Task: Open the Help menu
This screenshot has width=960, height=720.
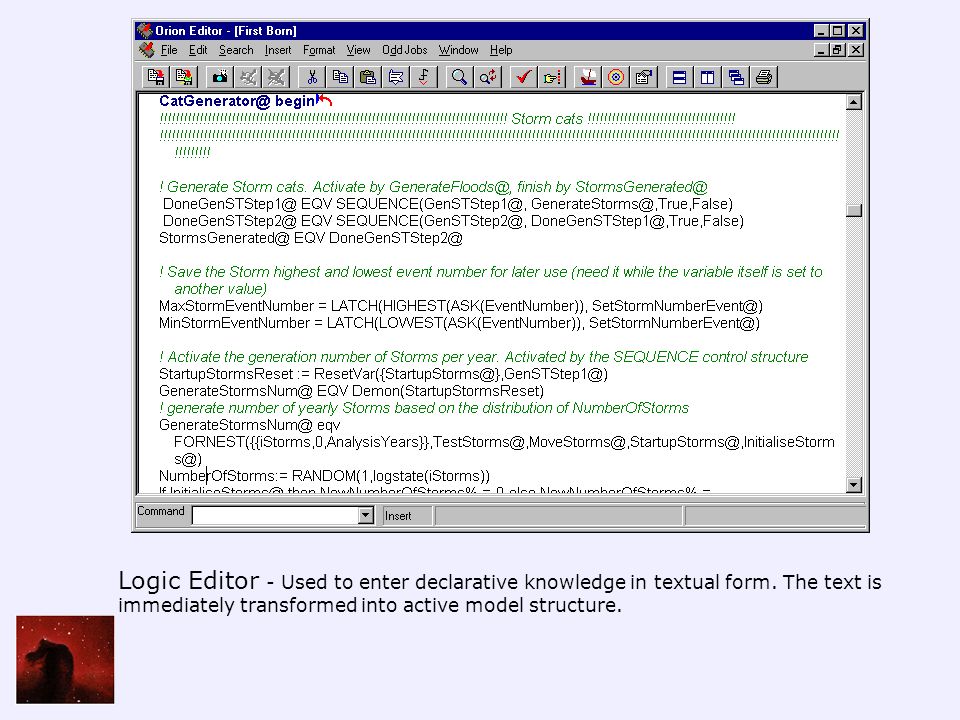Action: (501, 50)
